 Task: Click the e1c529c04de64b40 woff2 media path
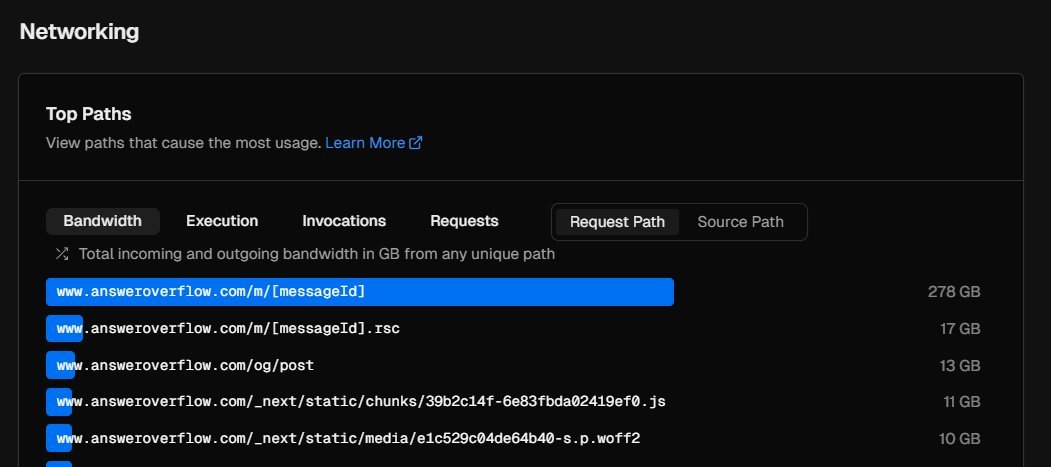point(348,438)
